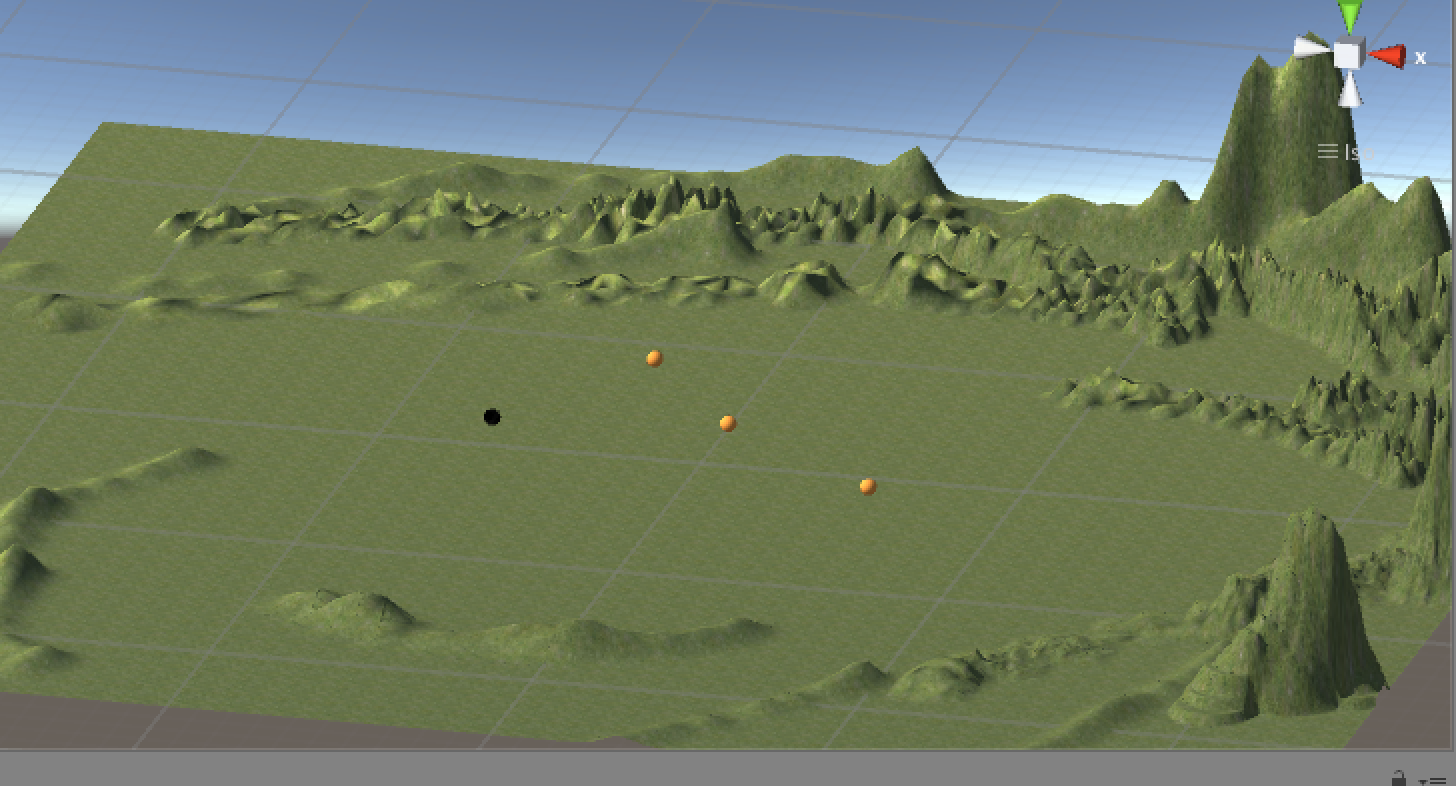Open the panel options menu beside the lock
Image resolution: width=1456 pixels, height=786 pixels.
(x=1433, y=780)
